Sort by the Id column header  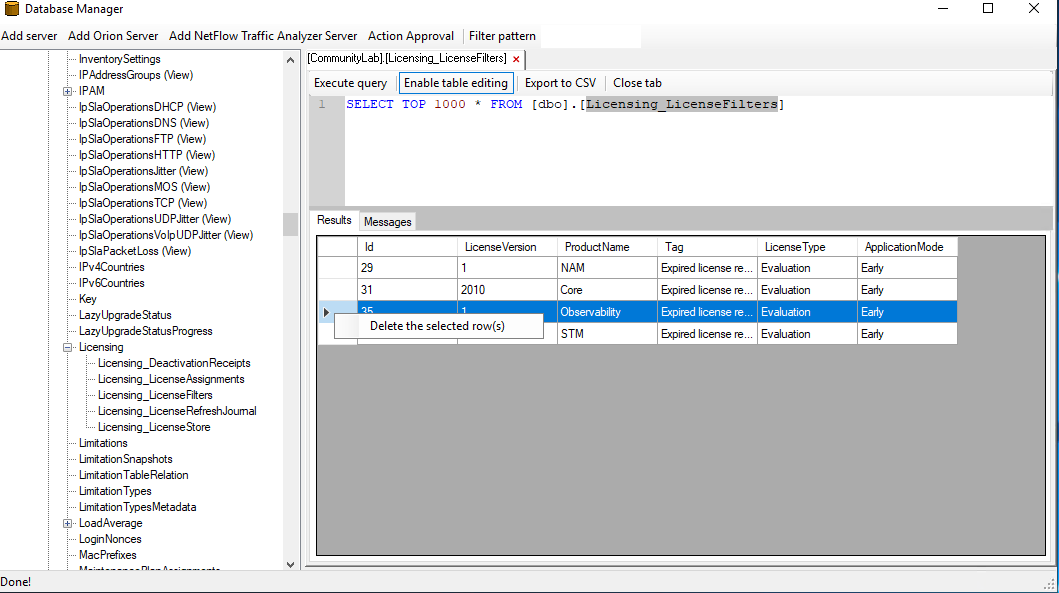point(407,247)
